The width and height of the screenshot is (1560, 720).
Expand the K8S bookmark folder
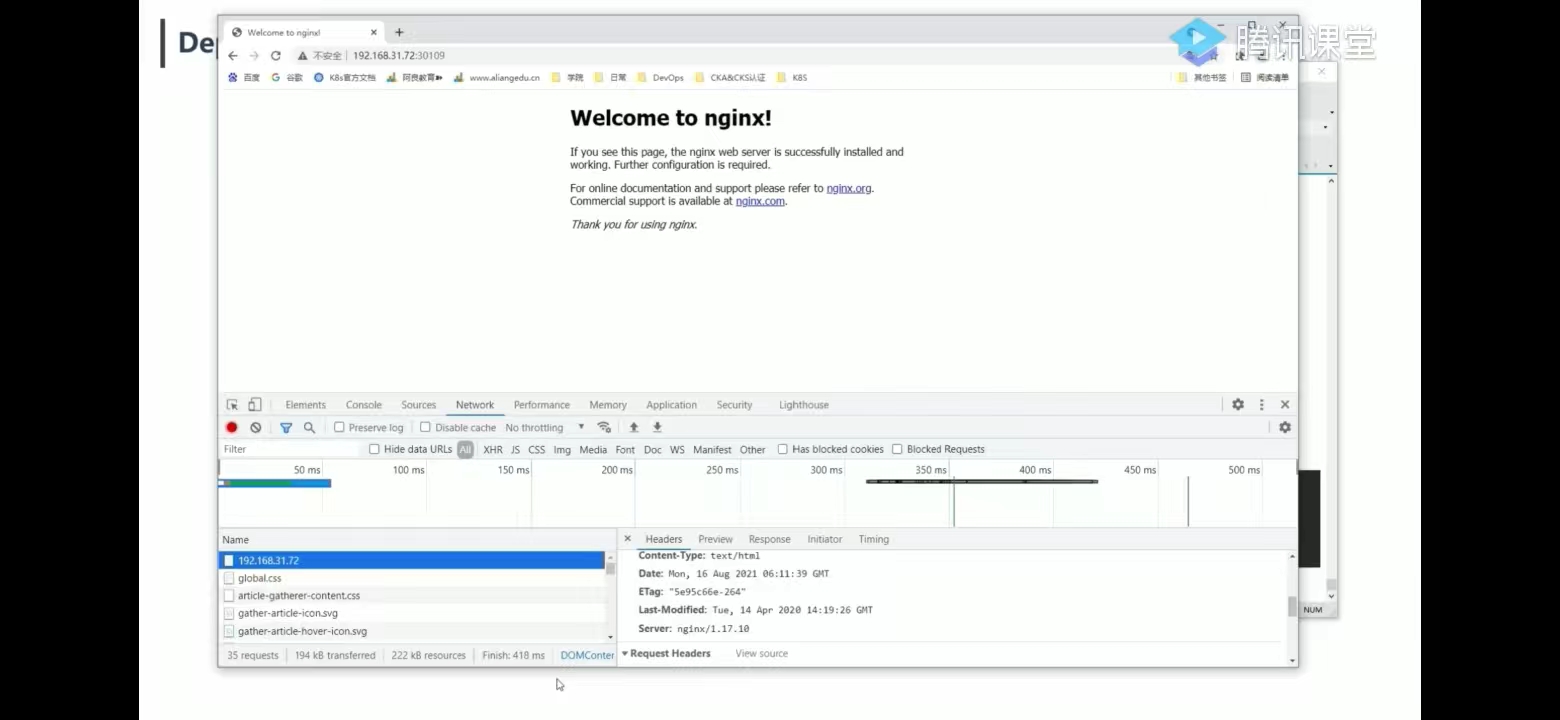pos(792,77)
